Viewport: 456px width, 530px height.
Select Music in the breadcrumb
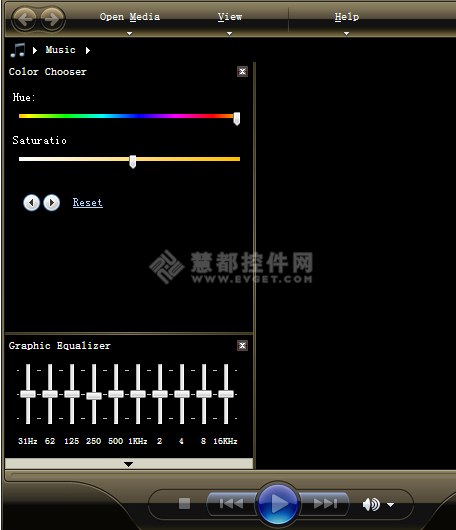pos(61,50)
